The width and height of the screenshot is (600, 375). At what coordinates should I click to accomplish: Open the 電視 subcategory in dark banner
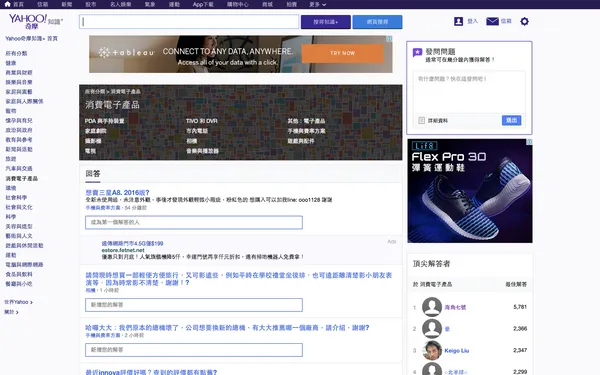pyautogui.click(x=90, y=151)
